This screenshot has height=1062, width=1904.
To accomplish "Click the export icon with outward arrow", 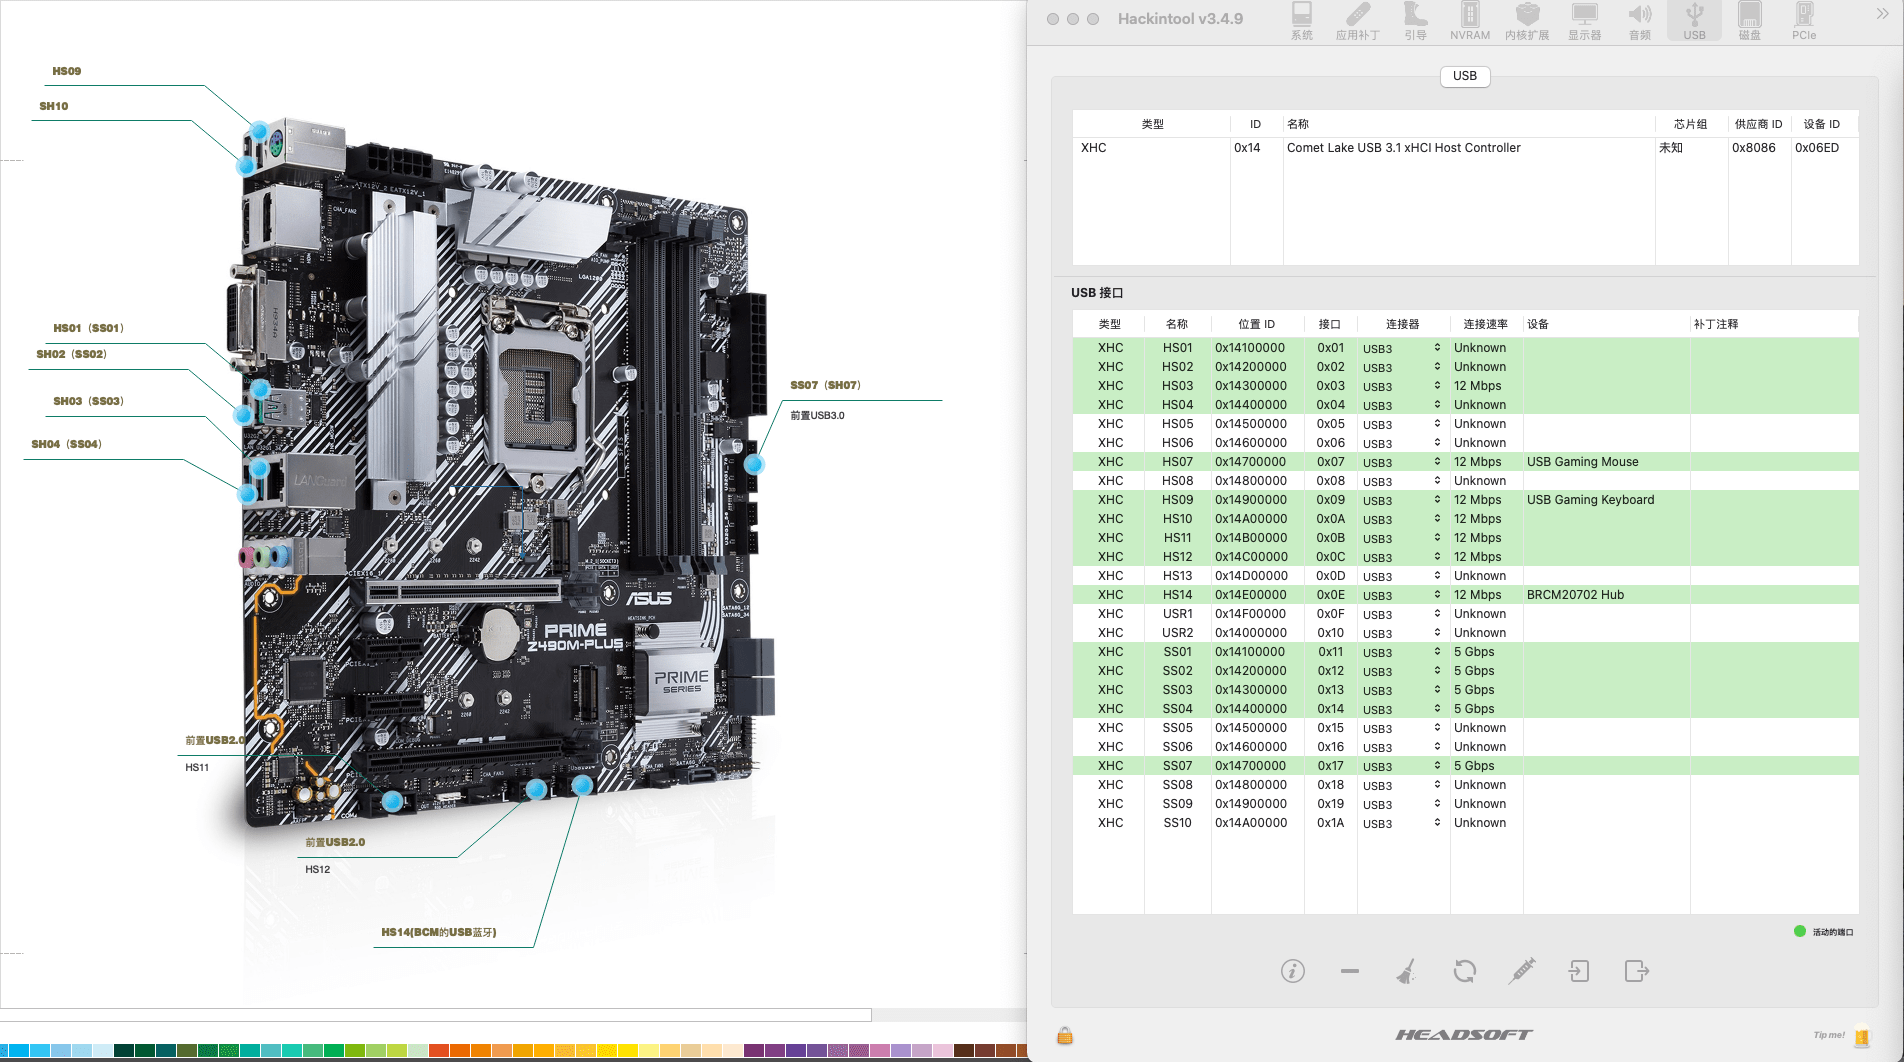I will [1636, 971].
